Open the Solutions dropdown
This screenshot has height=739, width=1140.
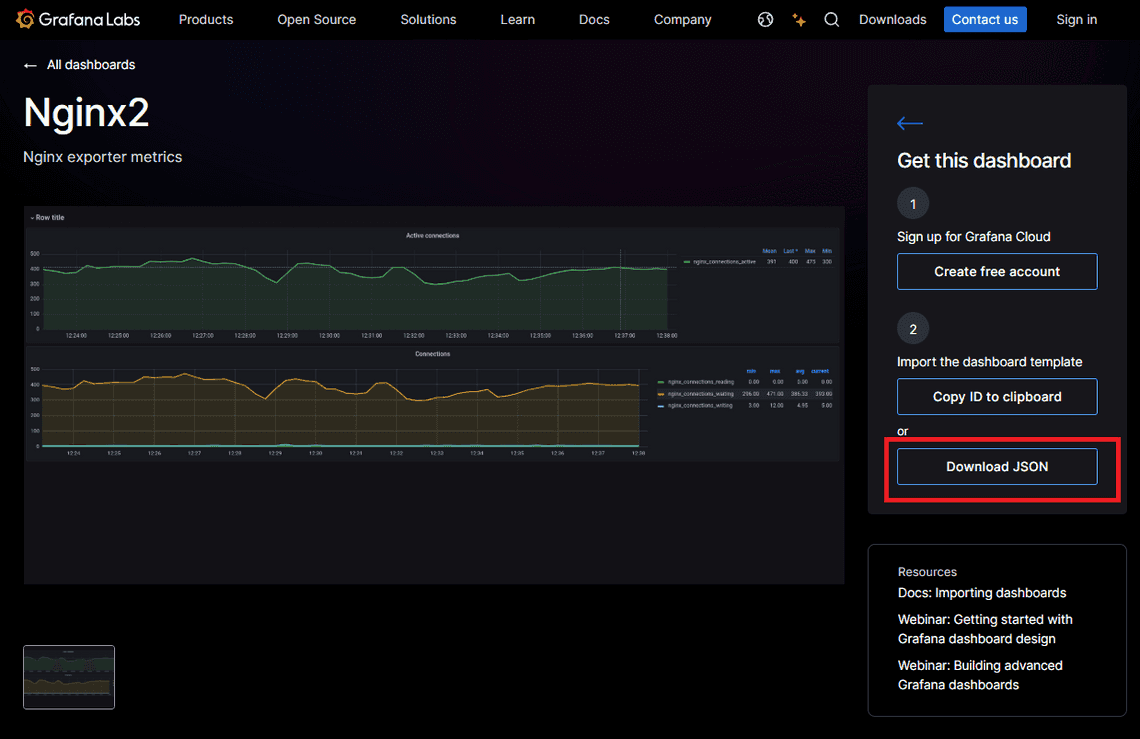428,19
